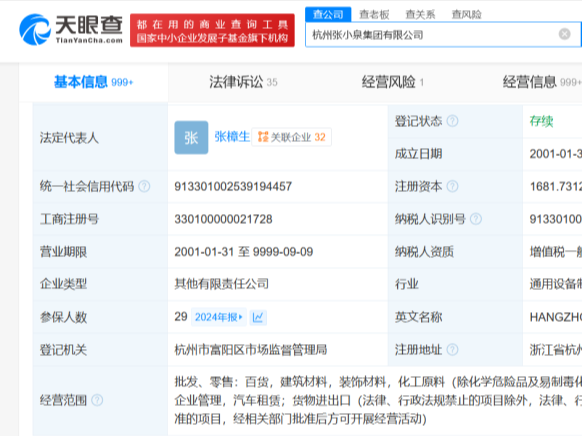Image resolution: width=582 pixels, height=437 pixels.
Task: Select the 登记机关 label cell
Action: point(100,350)
